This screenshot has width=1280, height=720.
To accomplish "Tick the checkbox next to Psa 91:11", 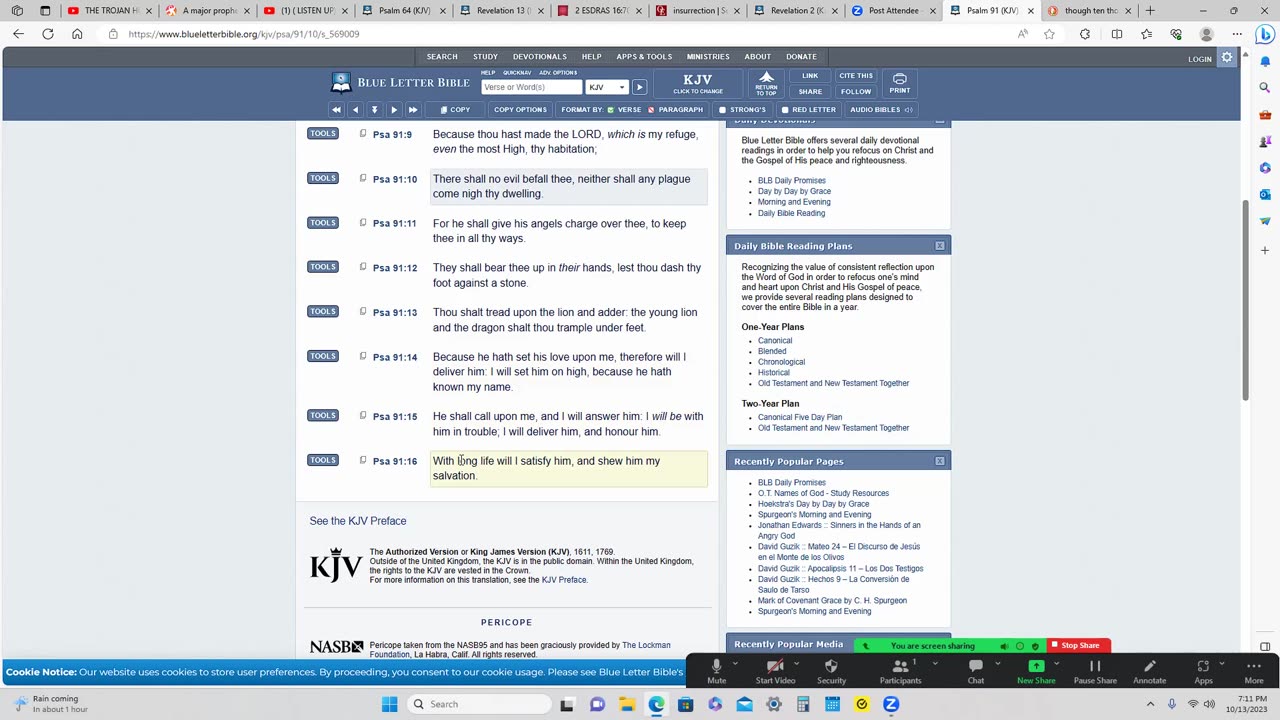I will point(363,222).
